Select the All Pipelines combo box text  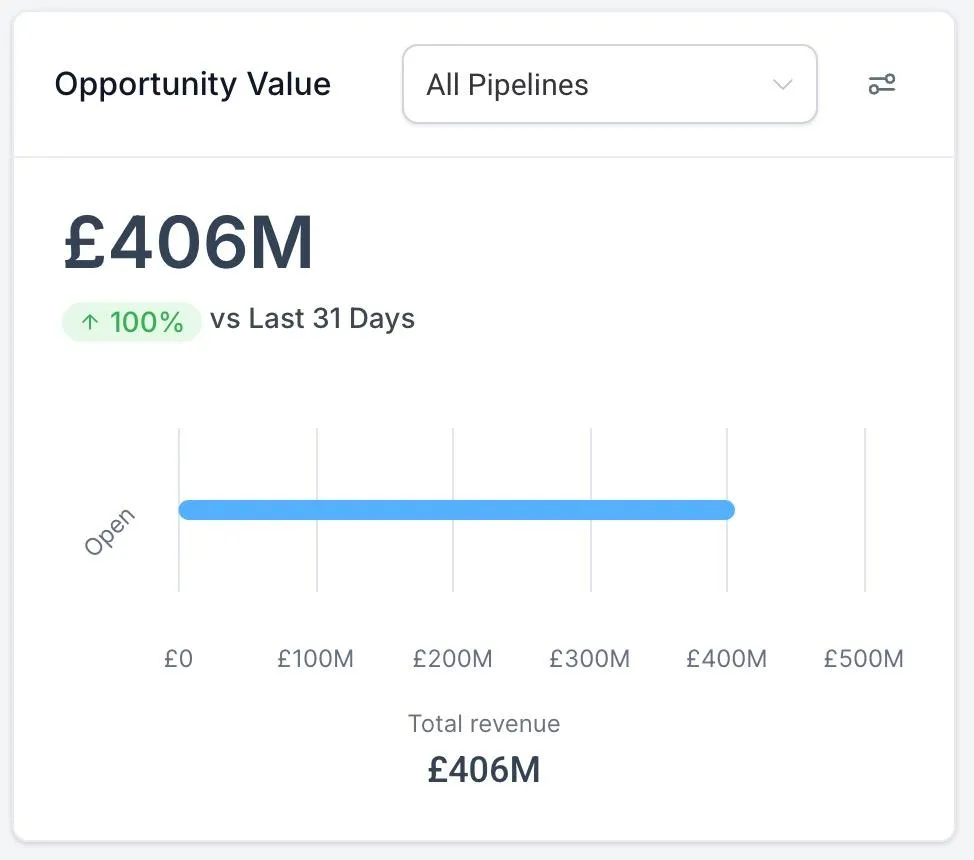[x=507, y=85]
